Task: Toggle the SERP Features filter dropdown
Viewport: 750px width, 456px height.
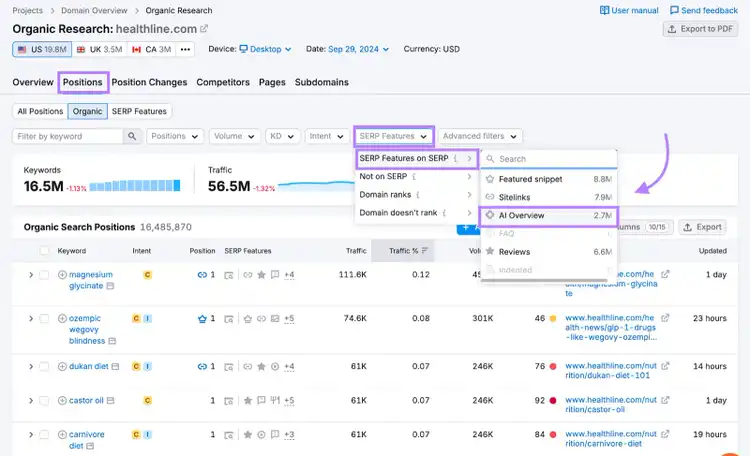Action: click(x=394, y=136)
